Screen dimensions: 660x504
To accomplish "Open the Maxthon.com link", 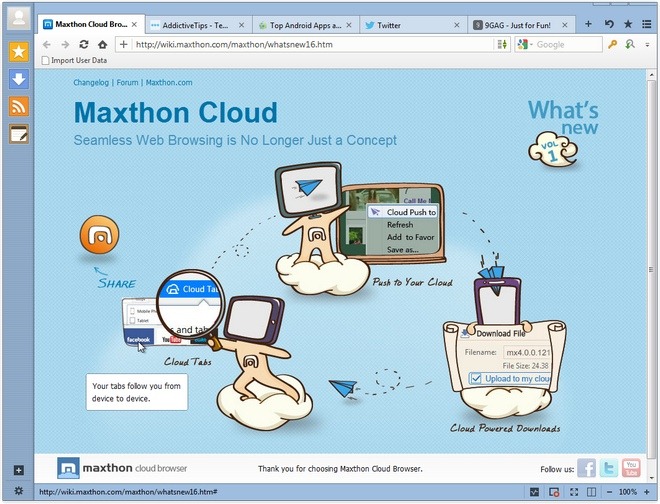I will coord(169,83).
